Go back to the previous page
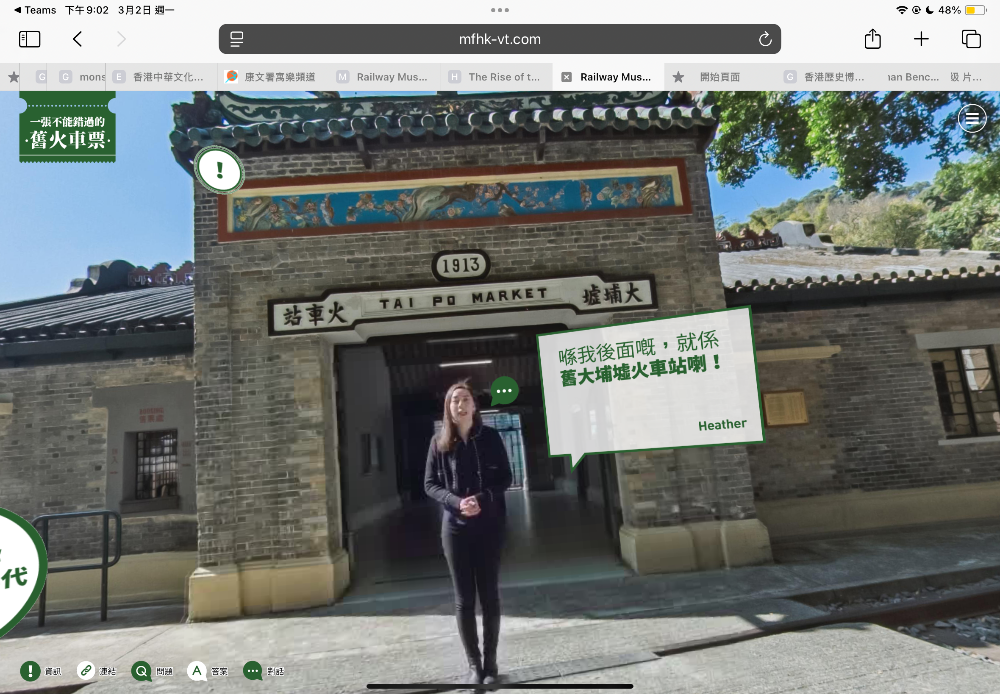The height and width of the screenshot is (694, 1000). point(77,39)
